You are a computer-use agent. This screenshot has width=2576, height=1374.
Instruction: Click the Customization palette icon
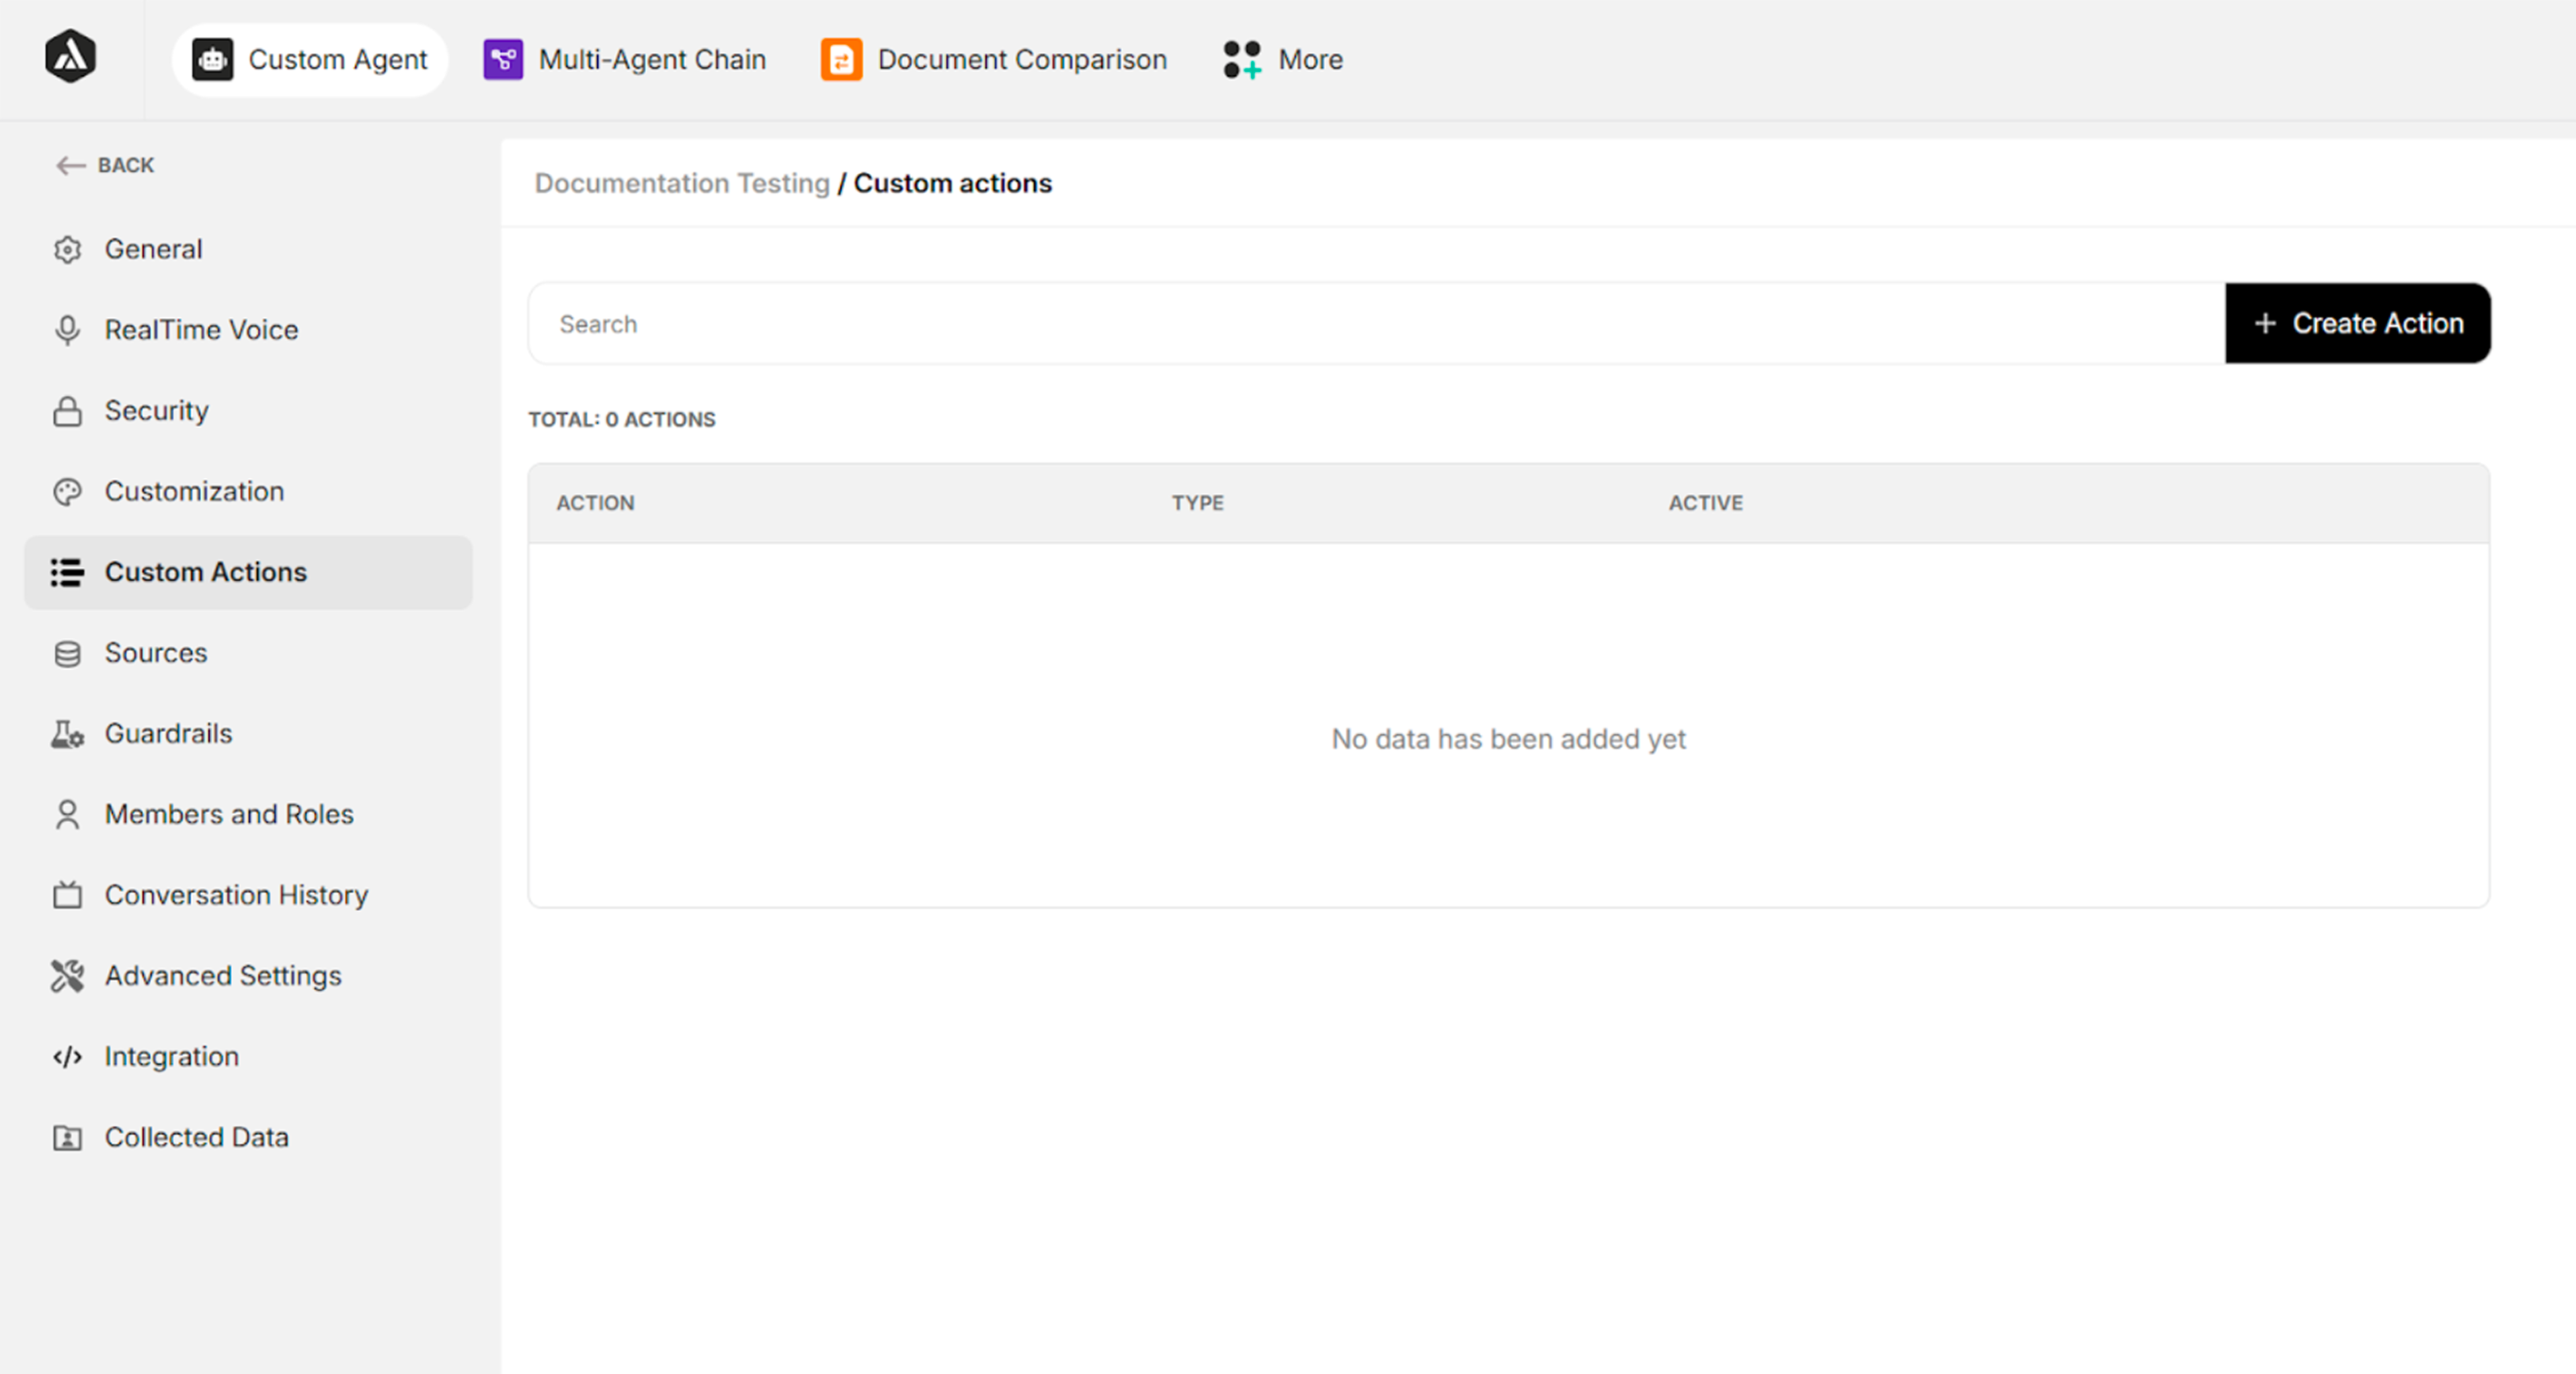coord(67,491)
